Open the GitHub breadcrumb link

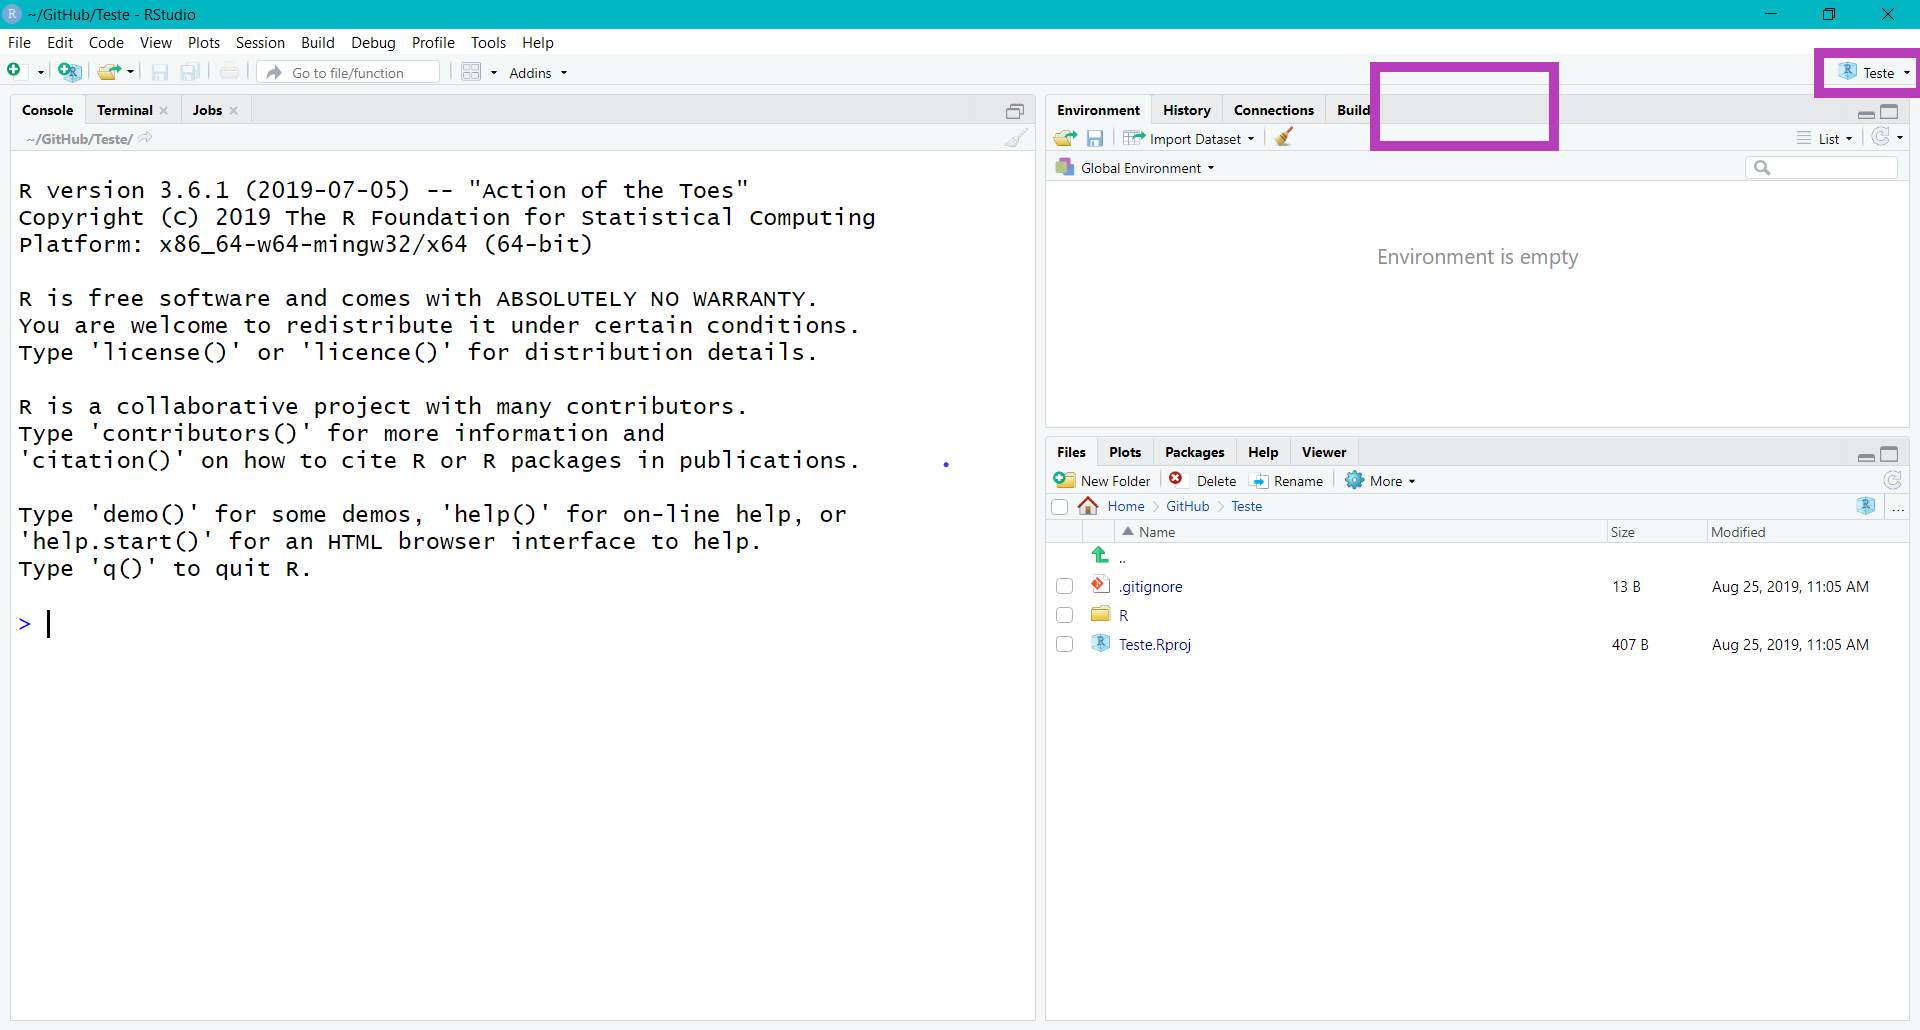1187,506
